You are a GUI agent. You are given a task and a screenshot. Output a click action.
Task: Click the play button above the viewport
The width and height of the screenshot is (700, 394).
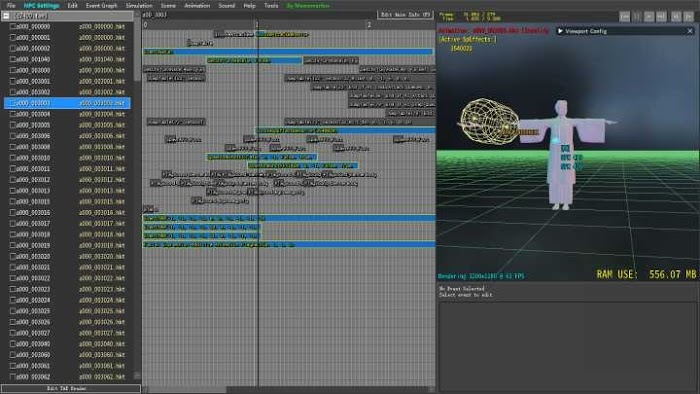pos(649,17)
